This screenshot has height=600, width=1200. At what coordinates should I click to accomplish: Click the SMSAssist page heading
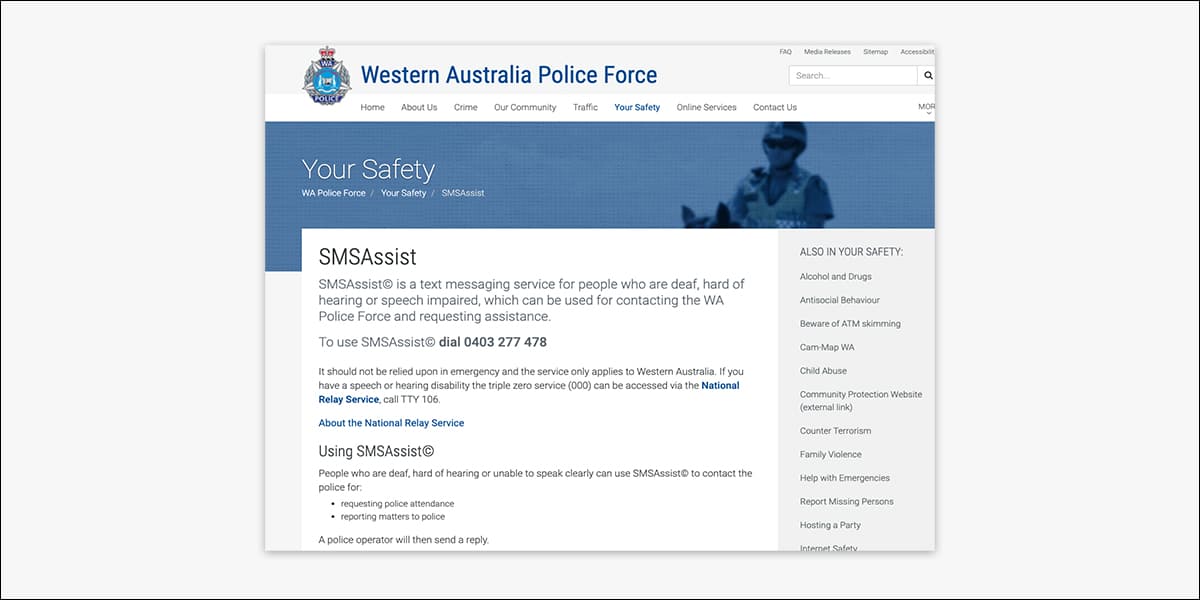tap(367, 257)
